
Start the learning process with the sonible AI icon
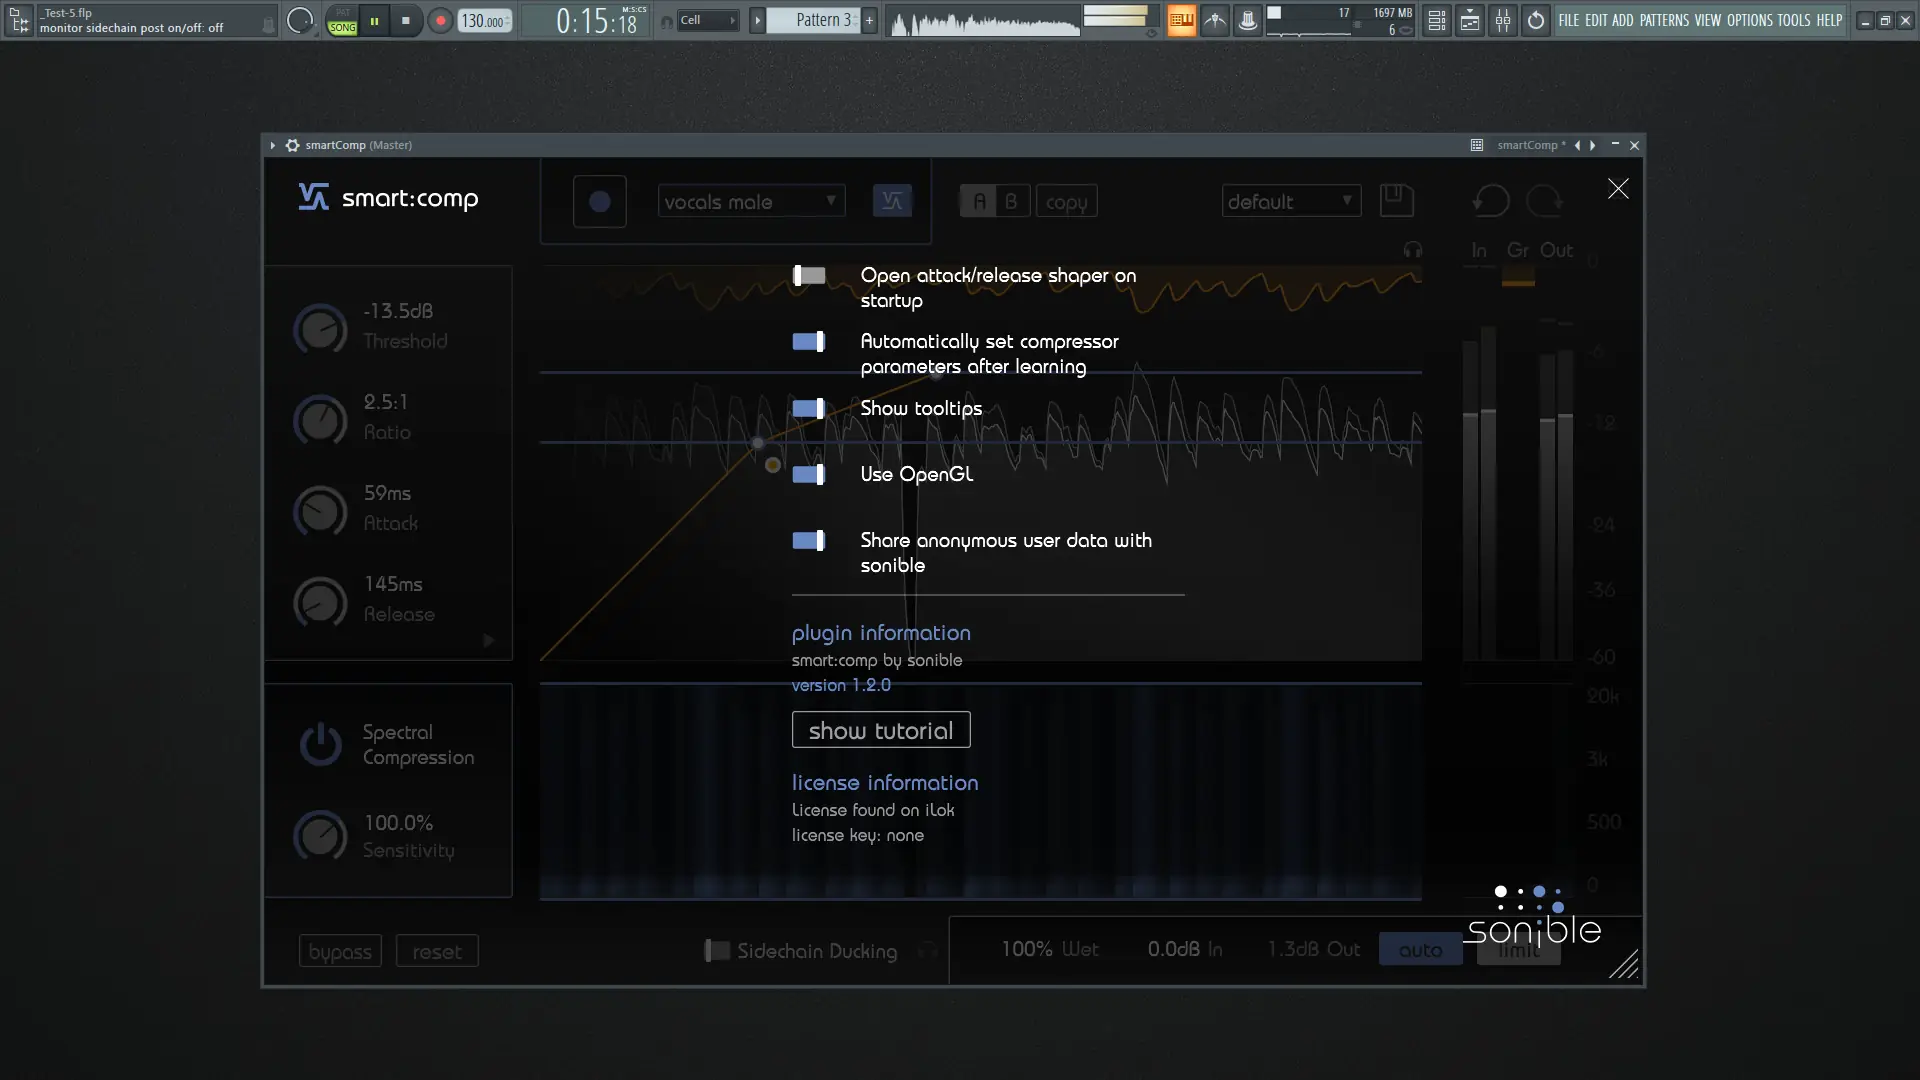click(x=893, y=200)
